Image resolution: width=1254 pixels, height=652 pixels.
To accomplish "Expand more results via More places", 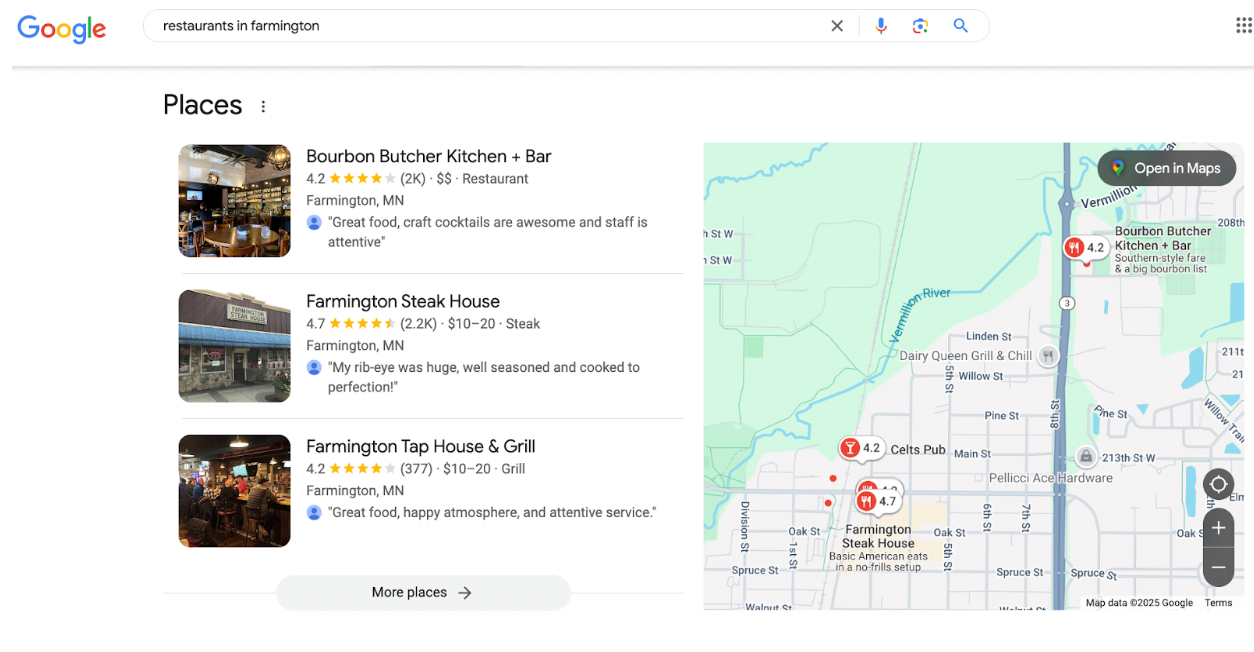I will click(x=422, y=592).
